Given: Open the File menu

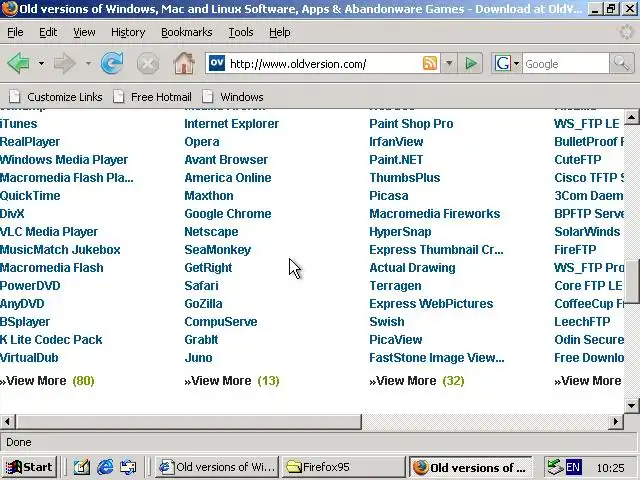Looking at the screenshot, I should point(15,32).
